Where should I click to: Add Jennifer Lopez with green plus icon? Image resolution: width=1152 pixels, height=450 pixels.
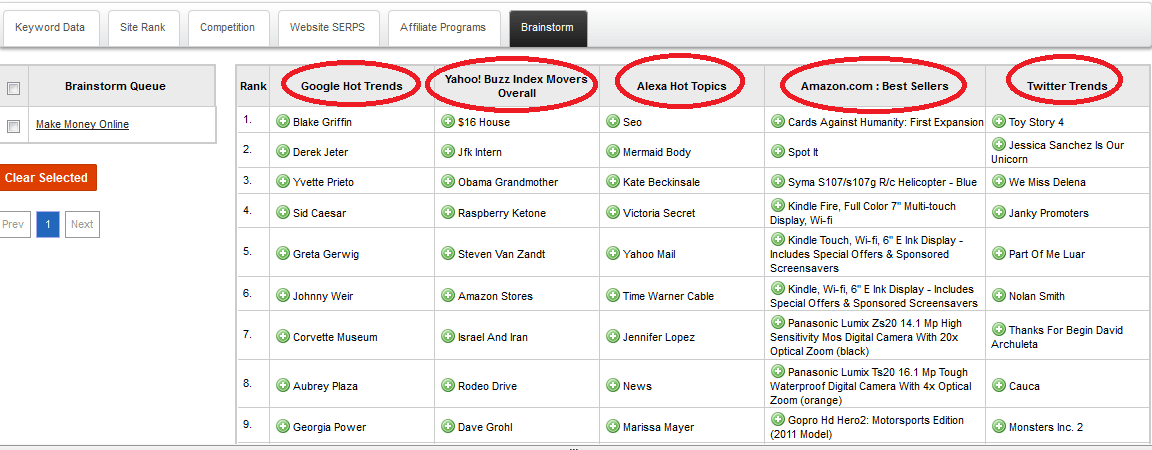(613, 336)
